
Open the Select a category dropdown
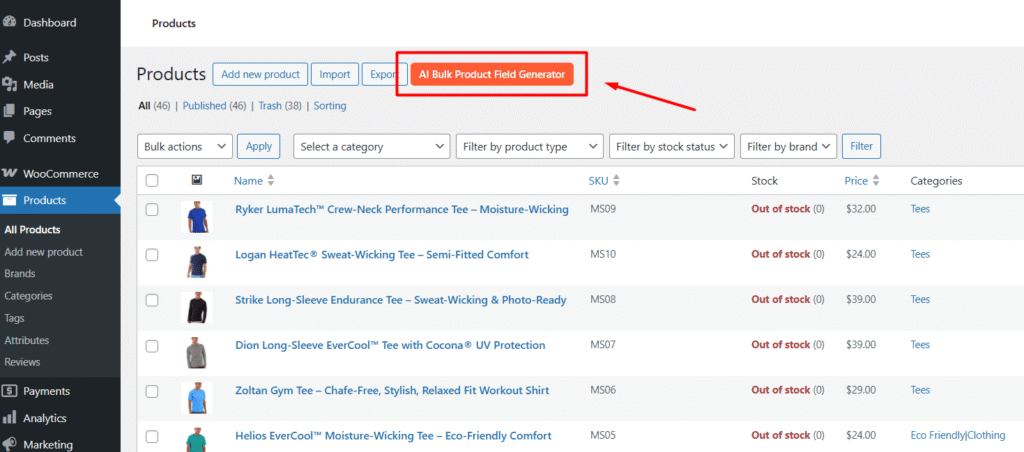[372, 146]
